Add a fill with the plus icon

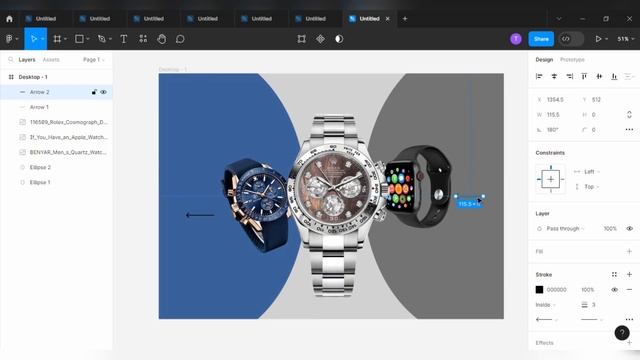pos(629,251)
